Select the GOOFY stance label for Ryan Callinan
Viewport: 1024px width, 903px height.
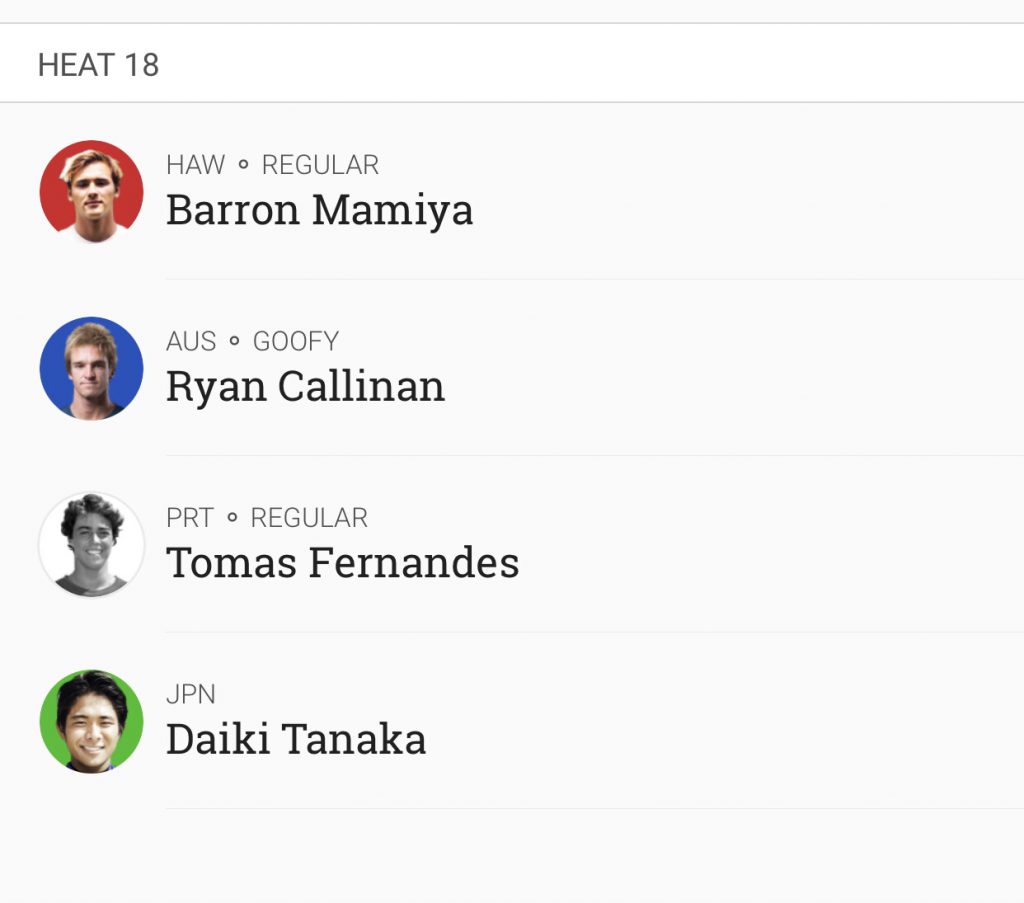(296, 341)
